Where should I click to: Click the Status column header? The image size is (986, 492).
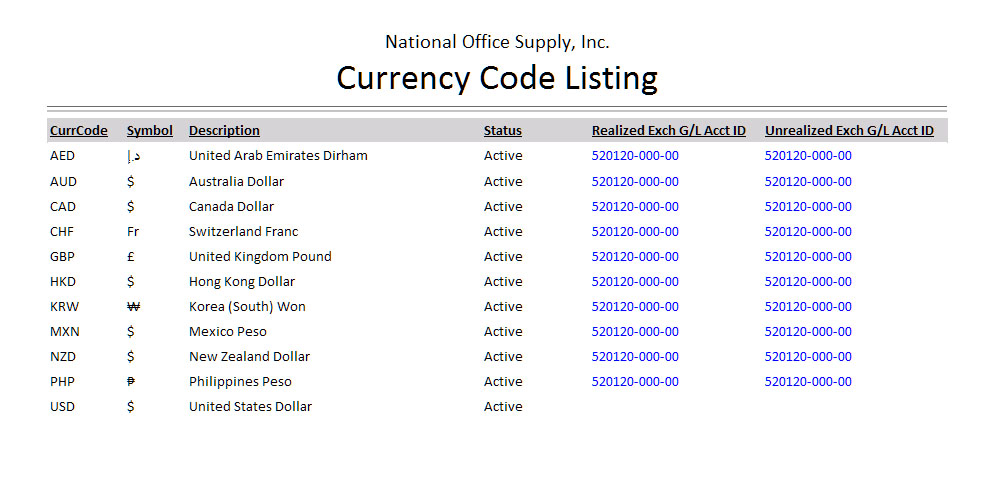[x=502, y=131]
